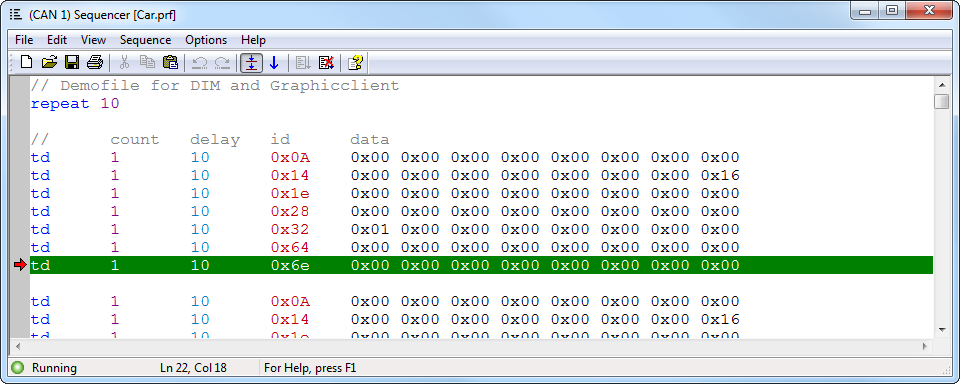Undo the last edit
This screenshot has height=384, width=960.
tap(200, 62)
